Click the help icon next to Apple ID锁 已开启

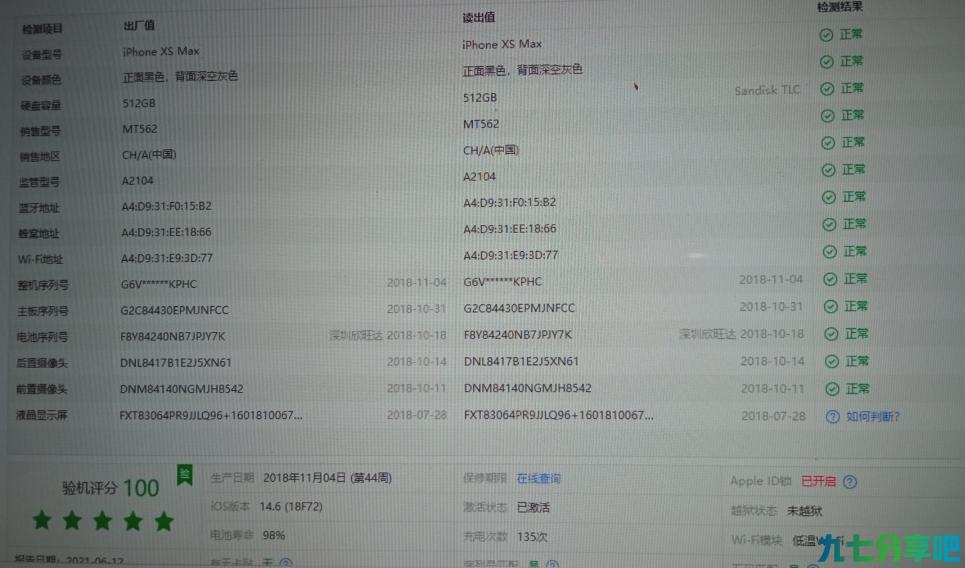coord(850,482)
